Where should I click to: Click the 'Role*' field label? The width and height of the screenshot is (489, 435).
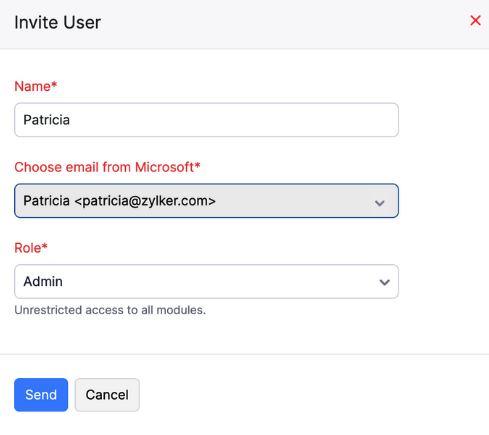[x=31, y=248]
